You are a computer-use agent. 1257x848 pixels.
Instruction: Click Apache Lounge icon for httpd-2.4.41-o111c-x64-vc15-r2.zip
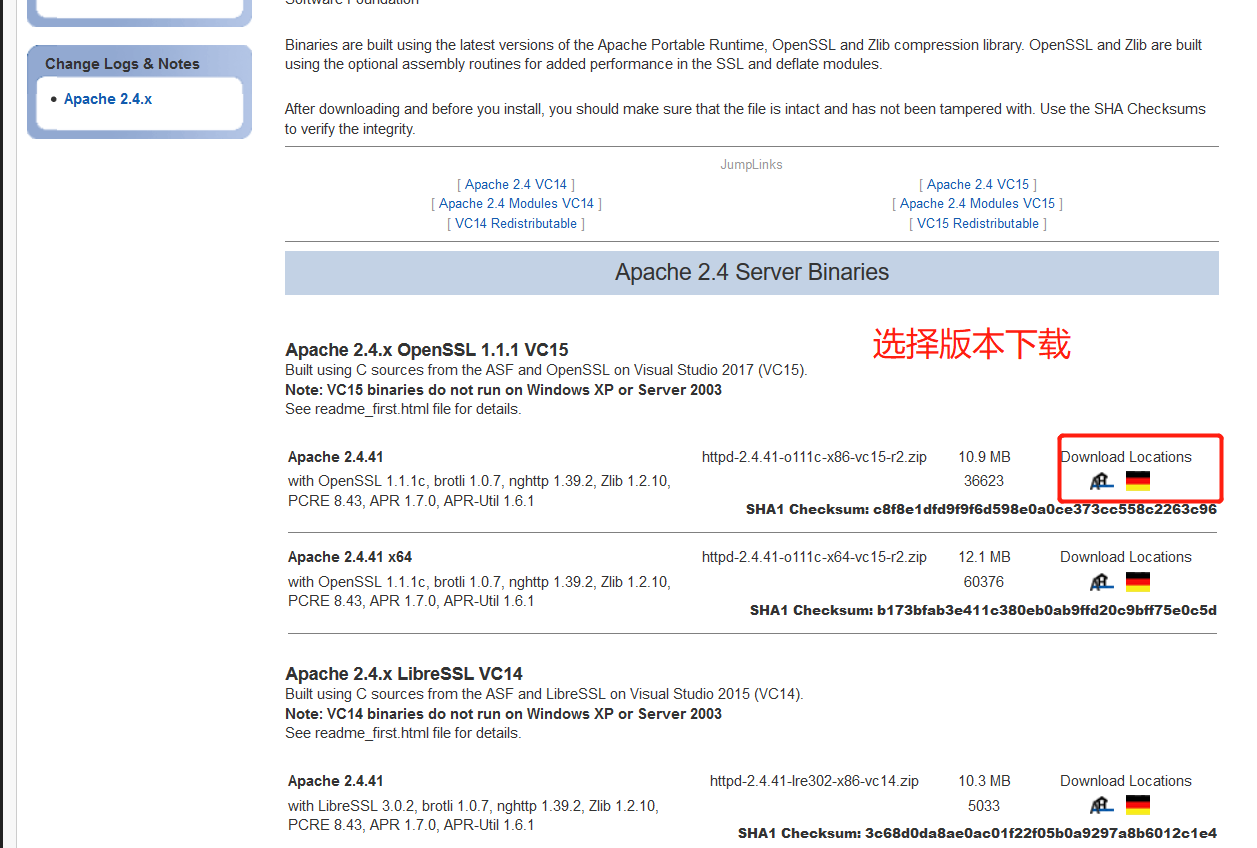[x=1102, y=581]
